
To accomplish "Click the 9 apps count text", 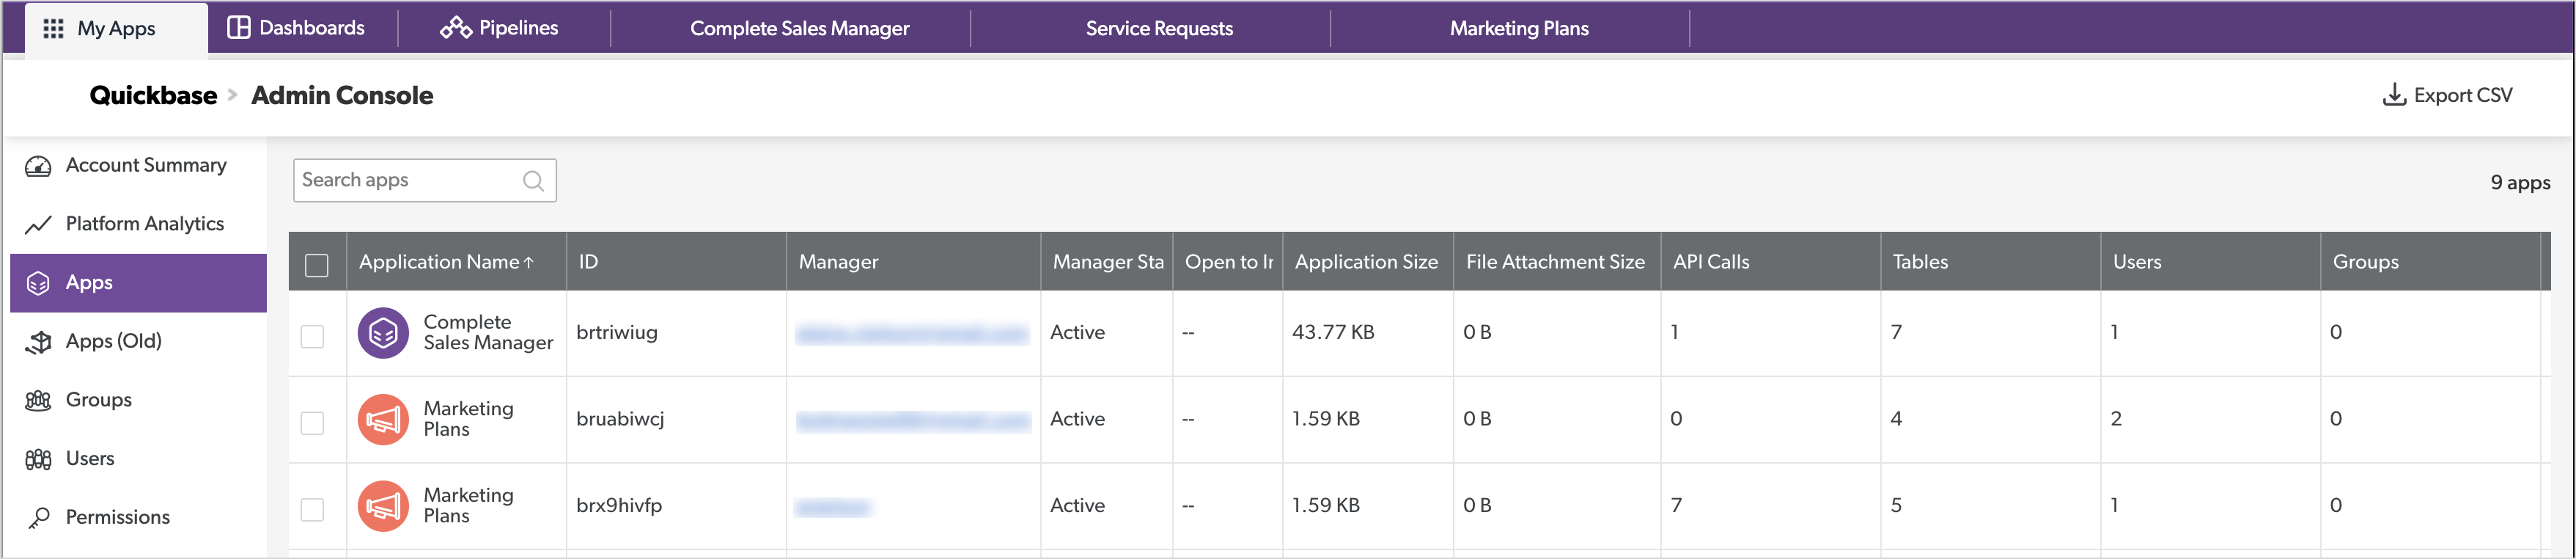I will click(x=2520, y=183).
